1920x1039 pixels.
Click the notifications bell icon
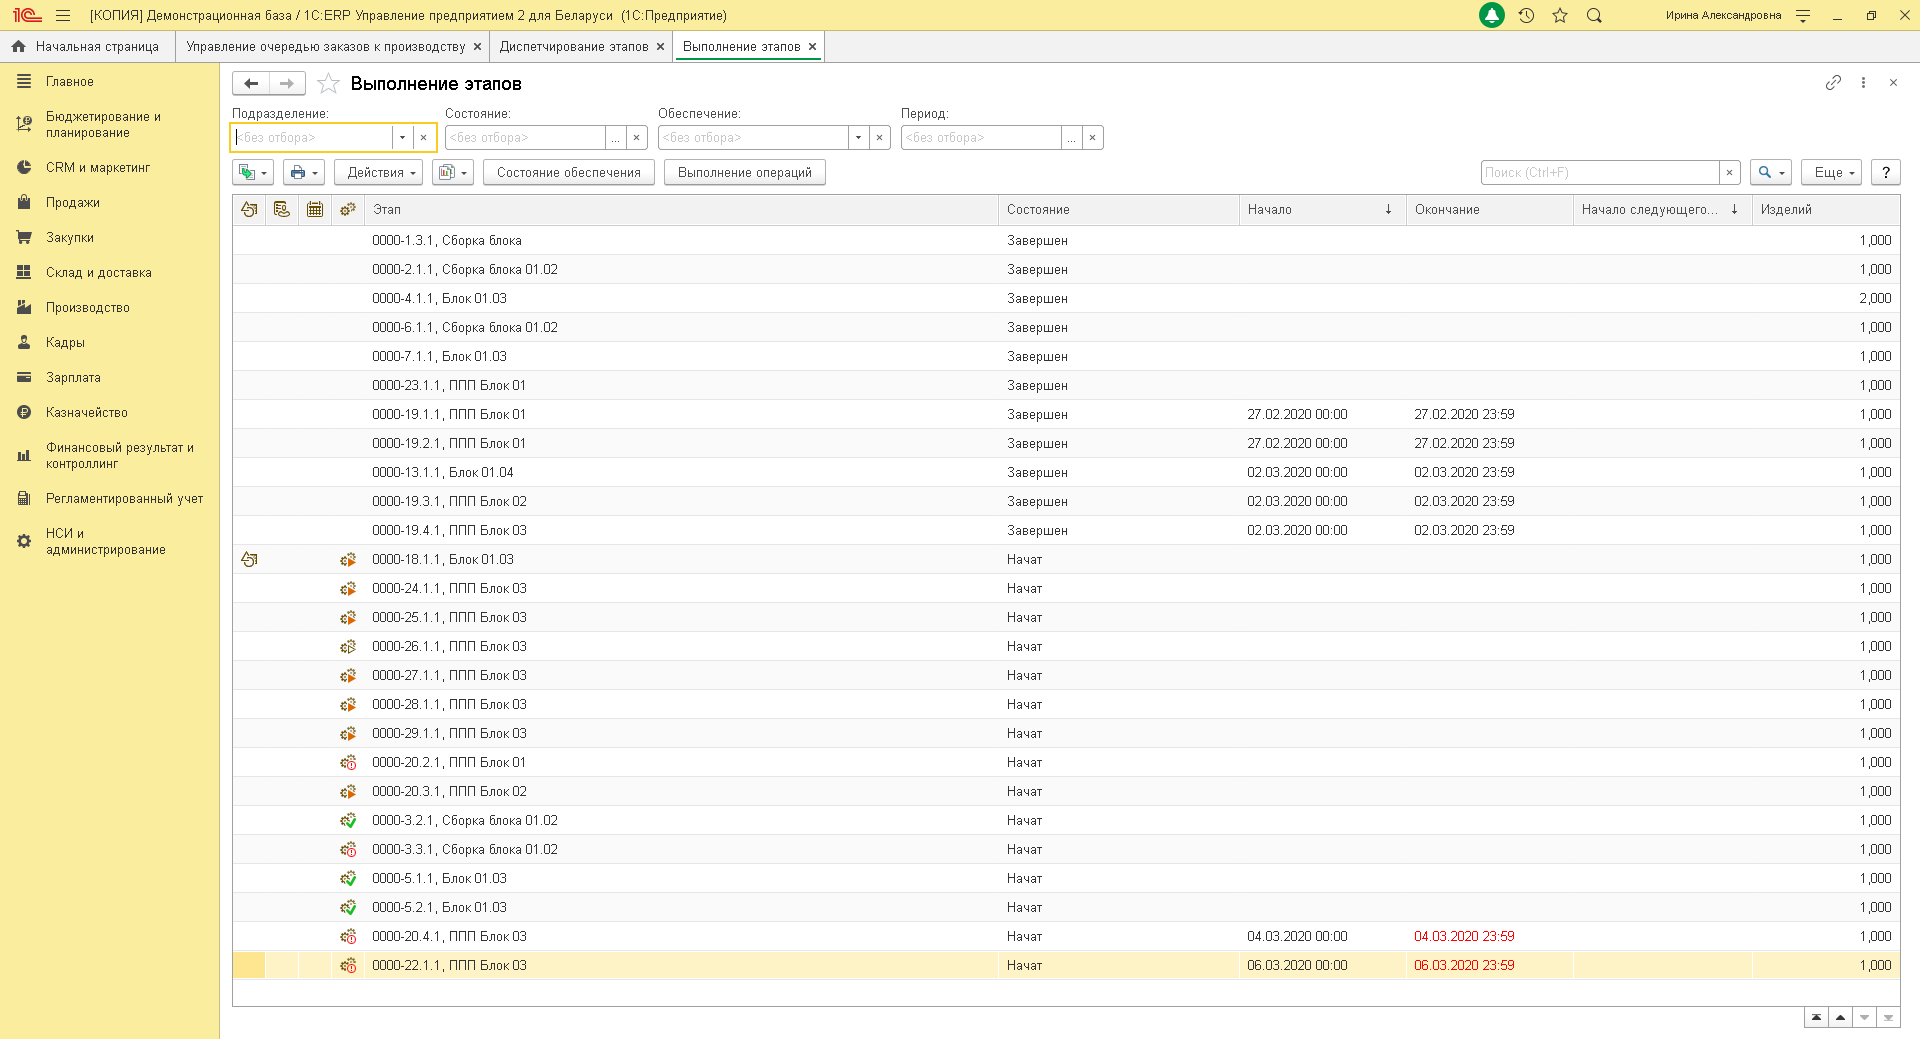click(1491, 16)
